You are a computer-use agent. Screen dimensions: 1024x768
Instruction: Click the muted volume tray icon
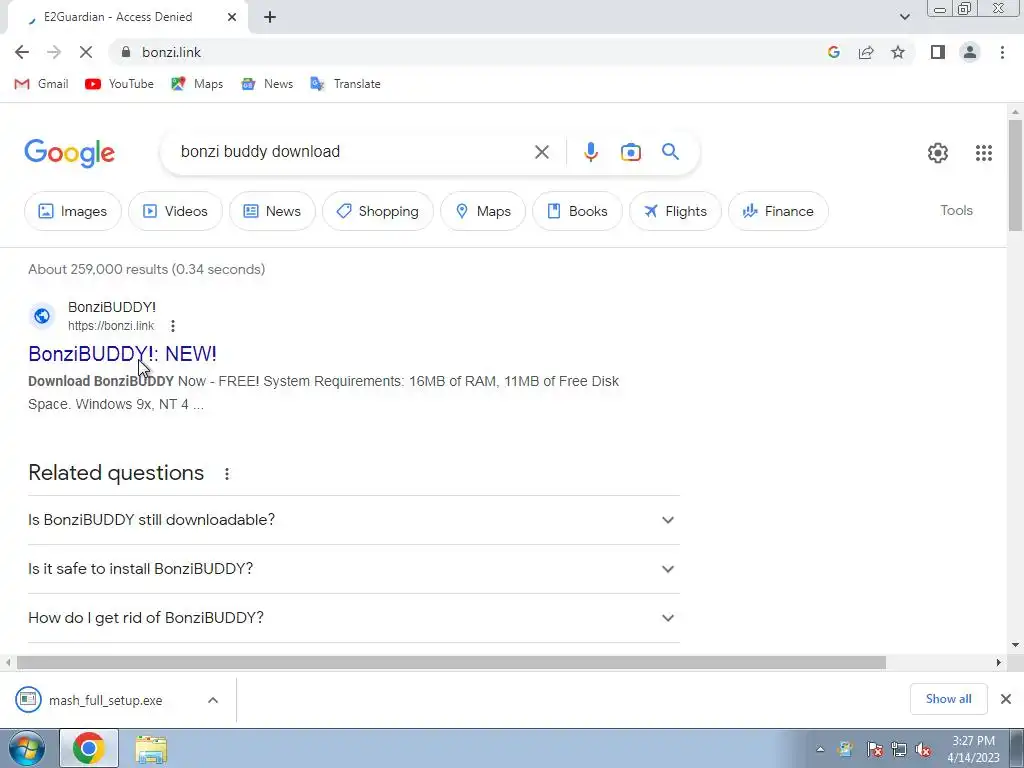point(923,749)
